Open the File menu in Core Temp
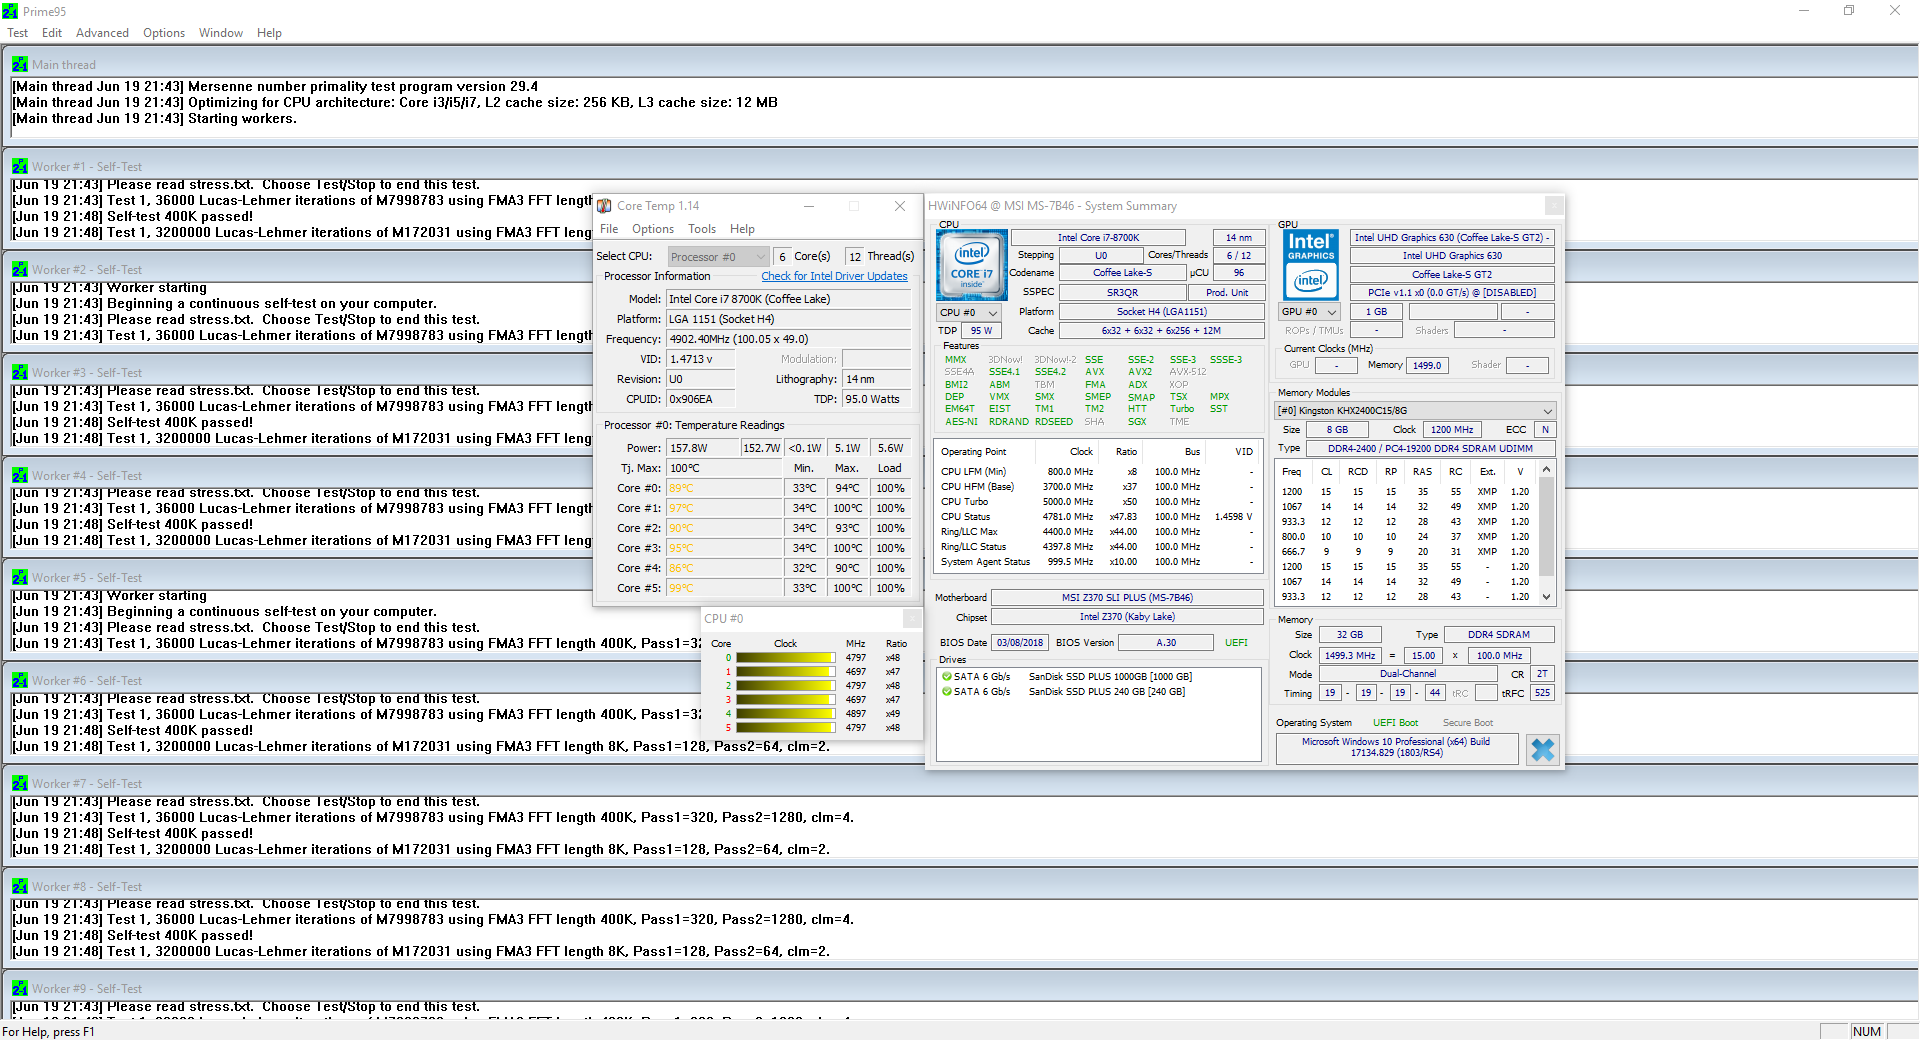This screenshot has width=1920, height=1040. [x=609, y=229]
